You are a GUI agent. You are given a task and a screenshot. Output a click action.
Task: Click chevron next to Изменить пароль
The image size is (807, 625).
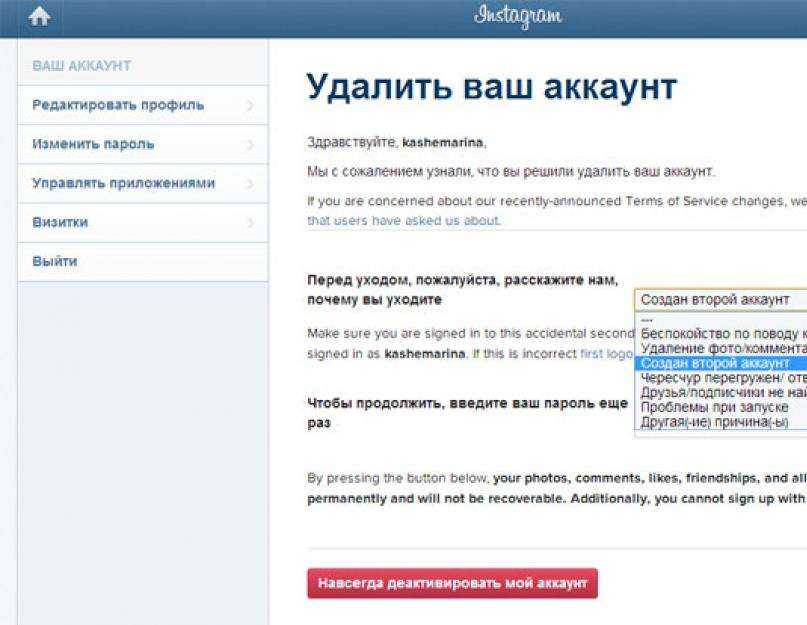coord(250,145)
